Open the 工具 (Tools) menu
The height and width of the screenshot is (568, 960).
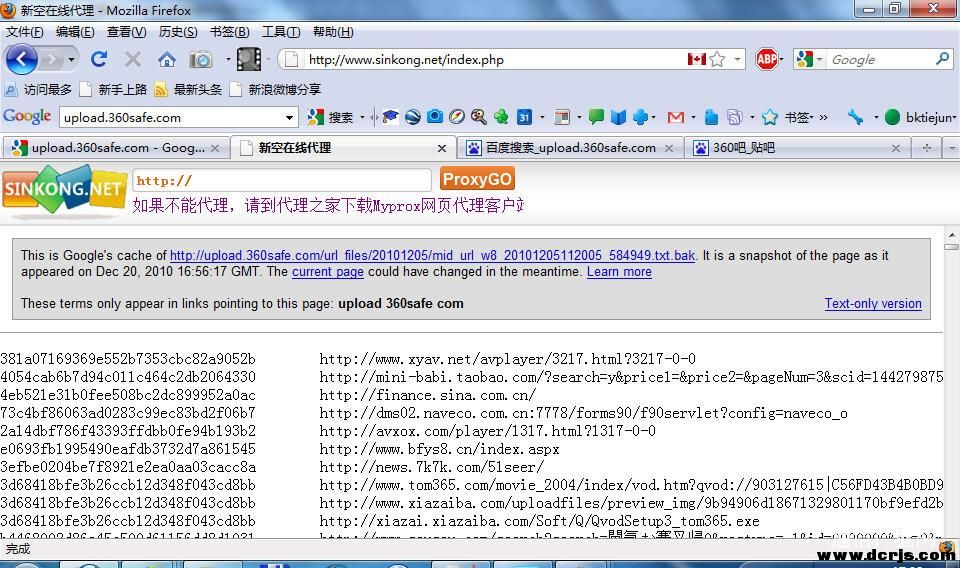(280, 32)
